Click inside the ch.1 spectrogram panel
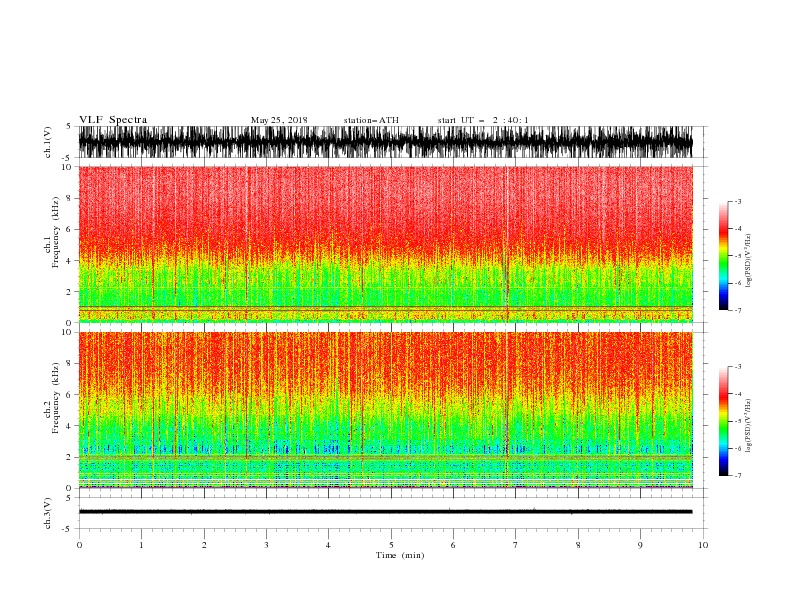Viewport: 792px width, 612px height. 385,244
